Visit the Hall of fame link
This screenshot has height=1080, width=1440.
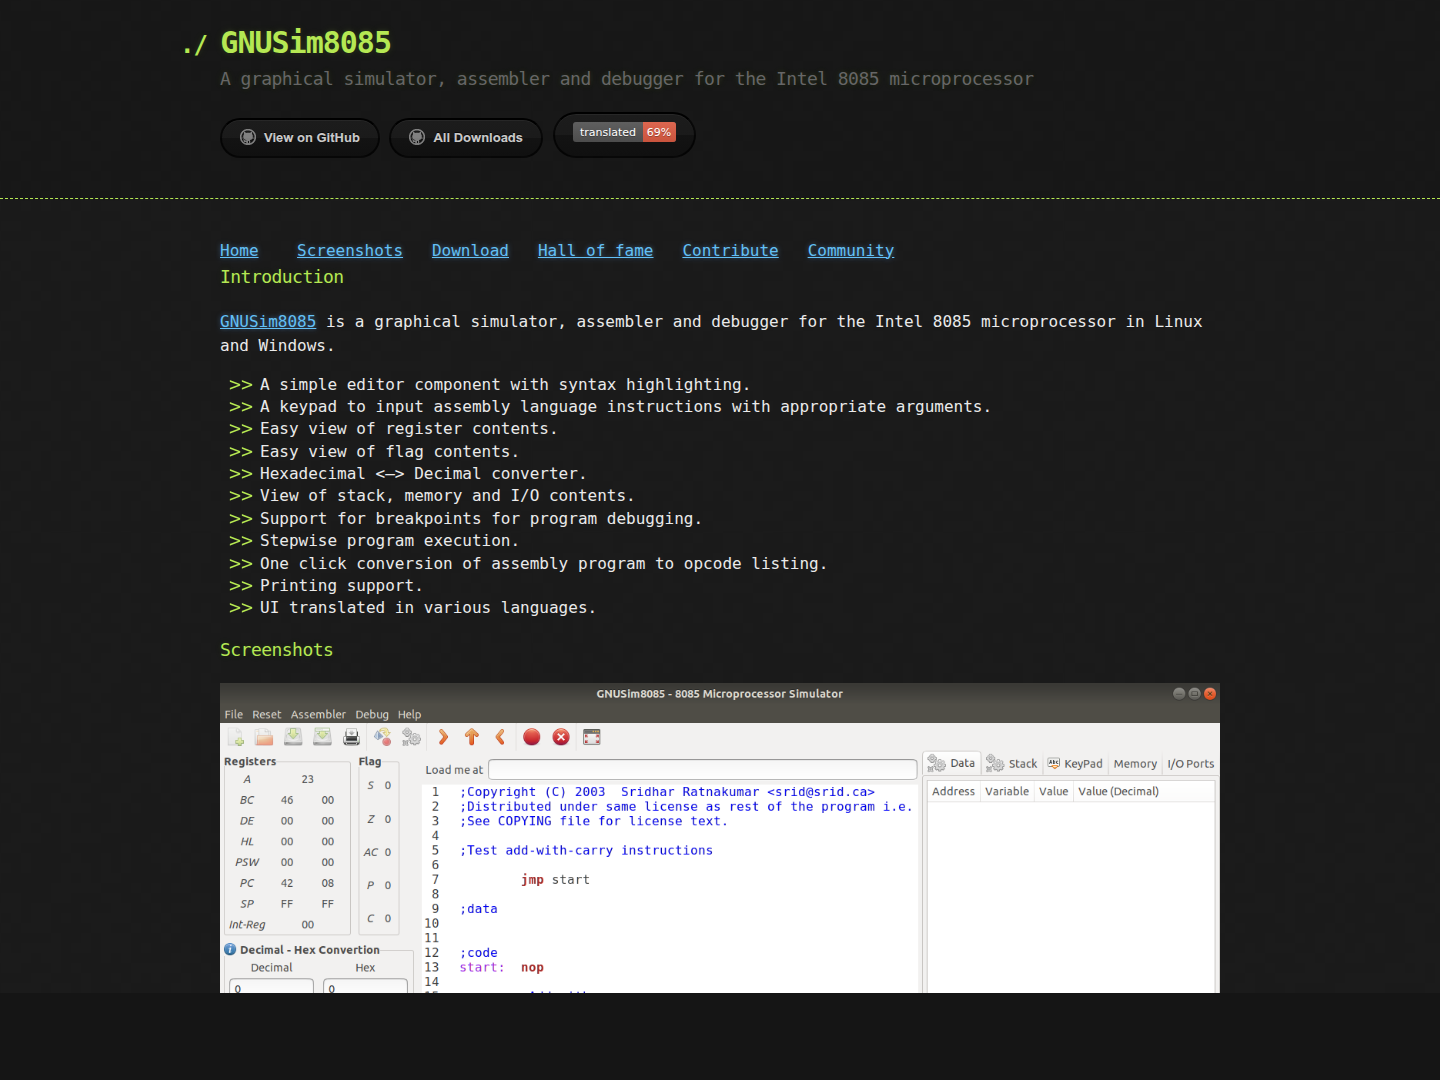[x=595, y=251]
